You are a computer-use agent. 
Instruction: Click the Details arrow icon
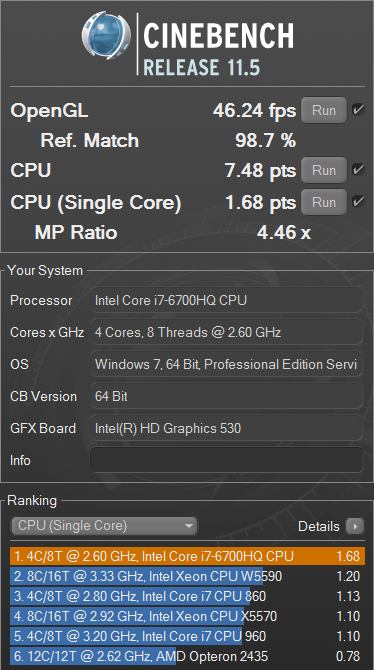[x=355, y=526]
